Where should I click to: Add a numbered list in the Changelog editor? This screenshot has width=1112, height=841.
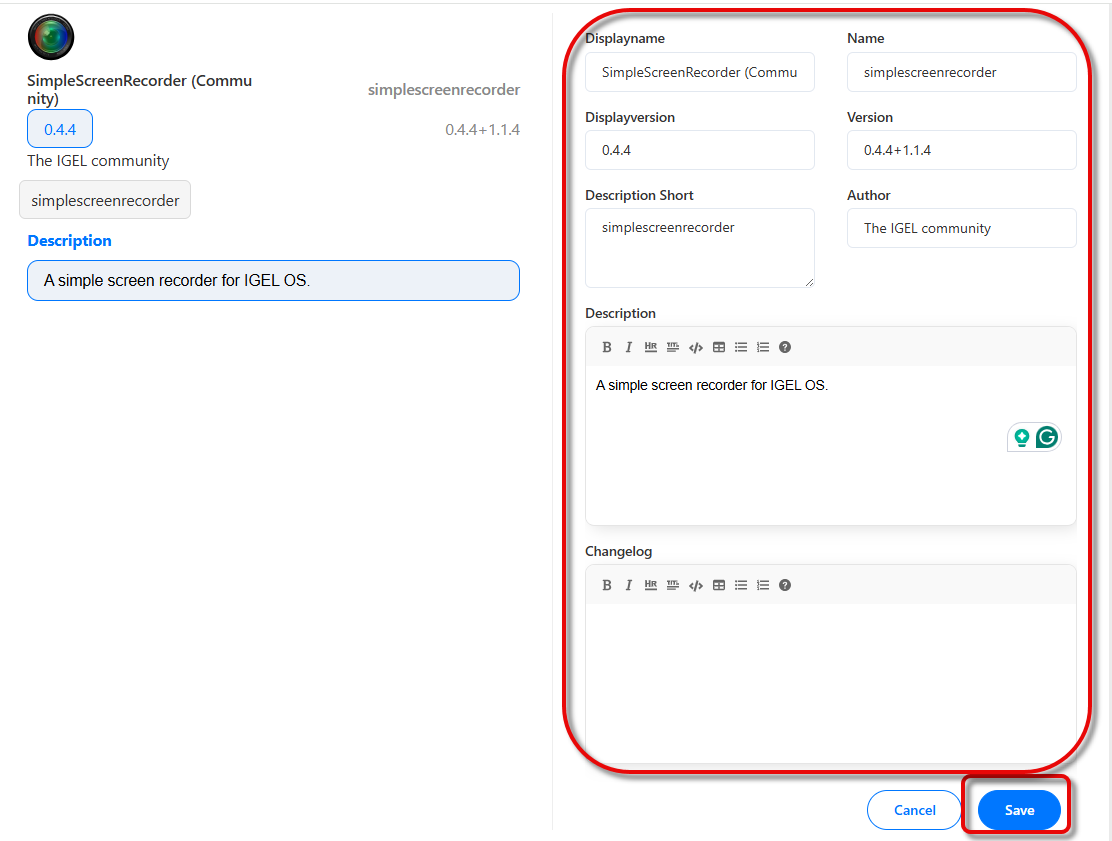click(763, 585)
